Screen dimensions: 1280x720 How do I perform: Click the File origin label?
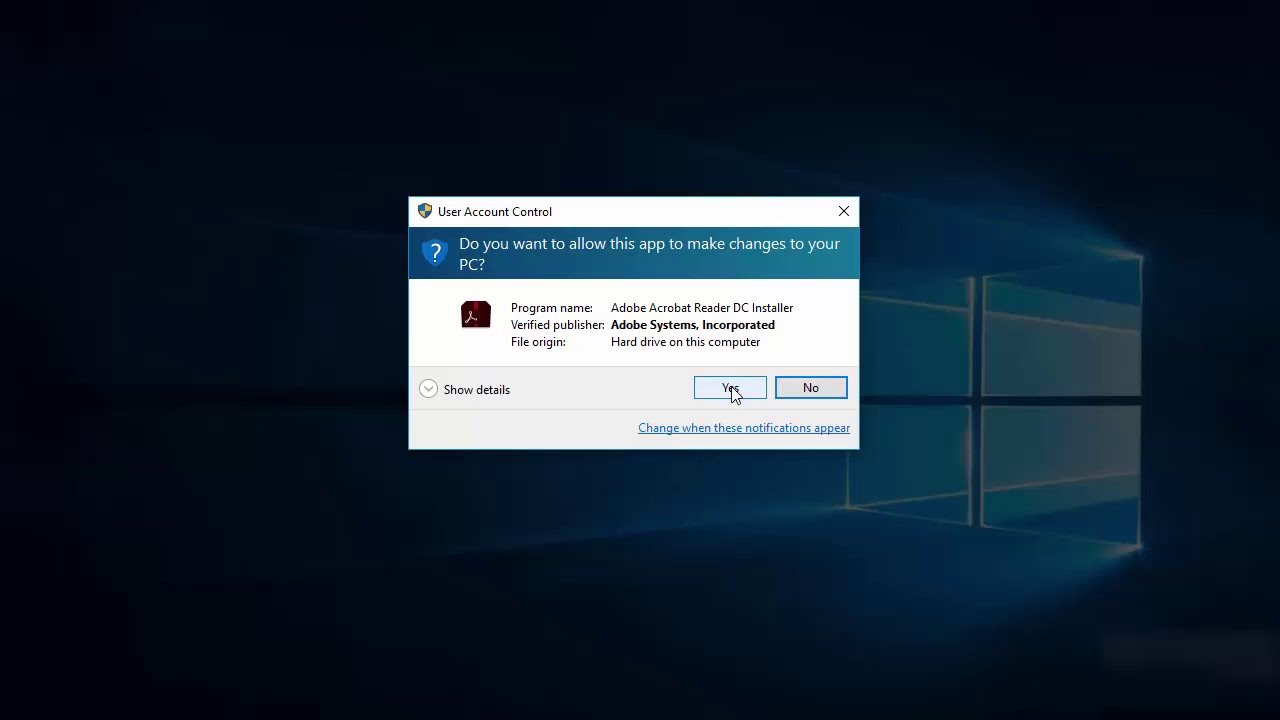[x=538, y=342]
